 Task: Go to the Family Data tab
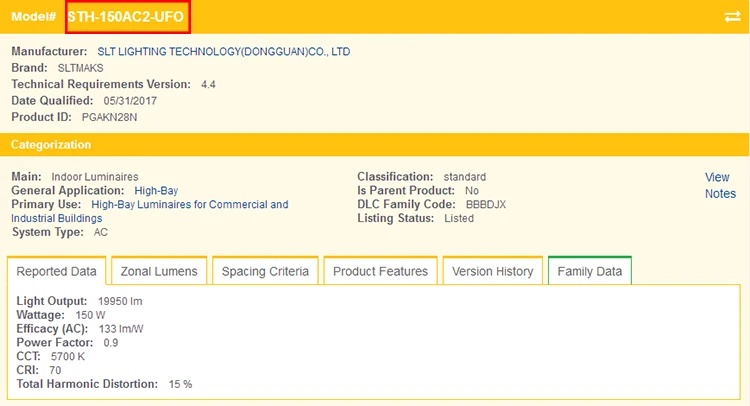click(x=589, y=271)
